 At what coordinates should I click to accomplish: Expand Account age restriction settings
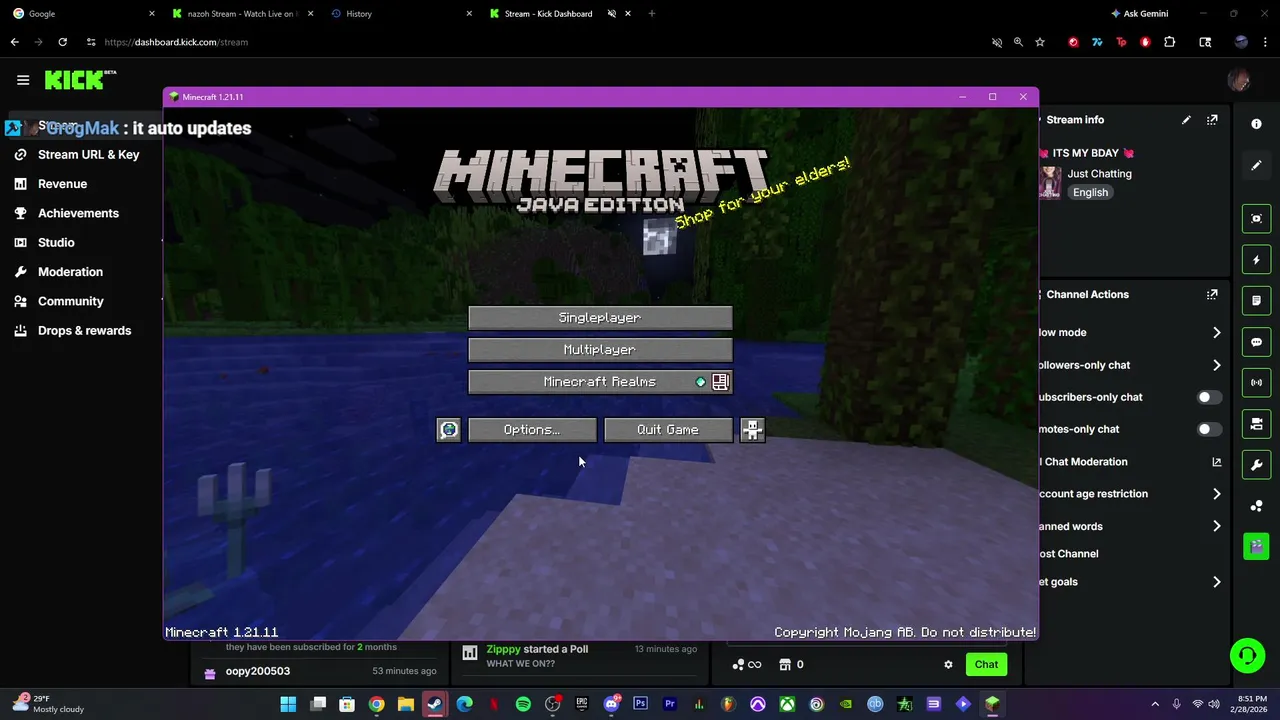coord(1216,494)
